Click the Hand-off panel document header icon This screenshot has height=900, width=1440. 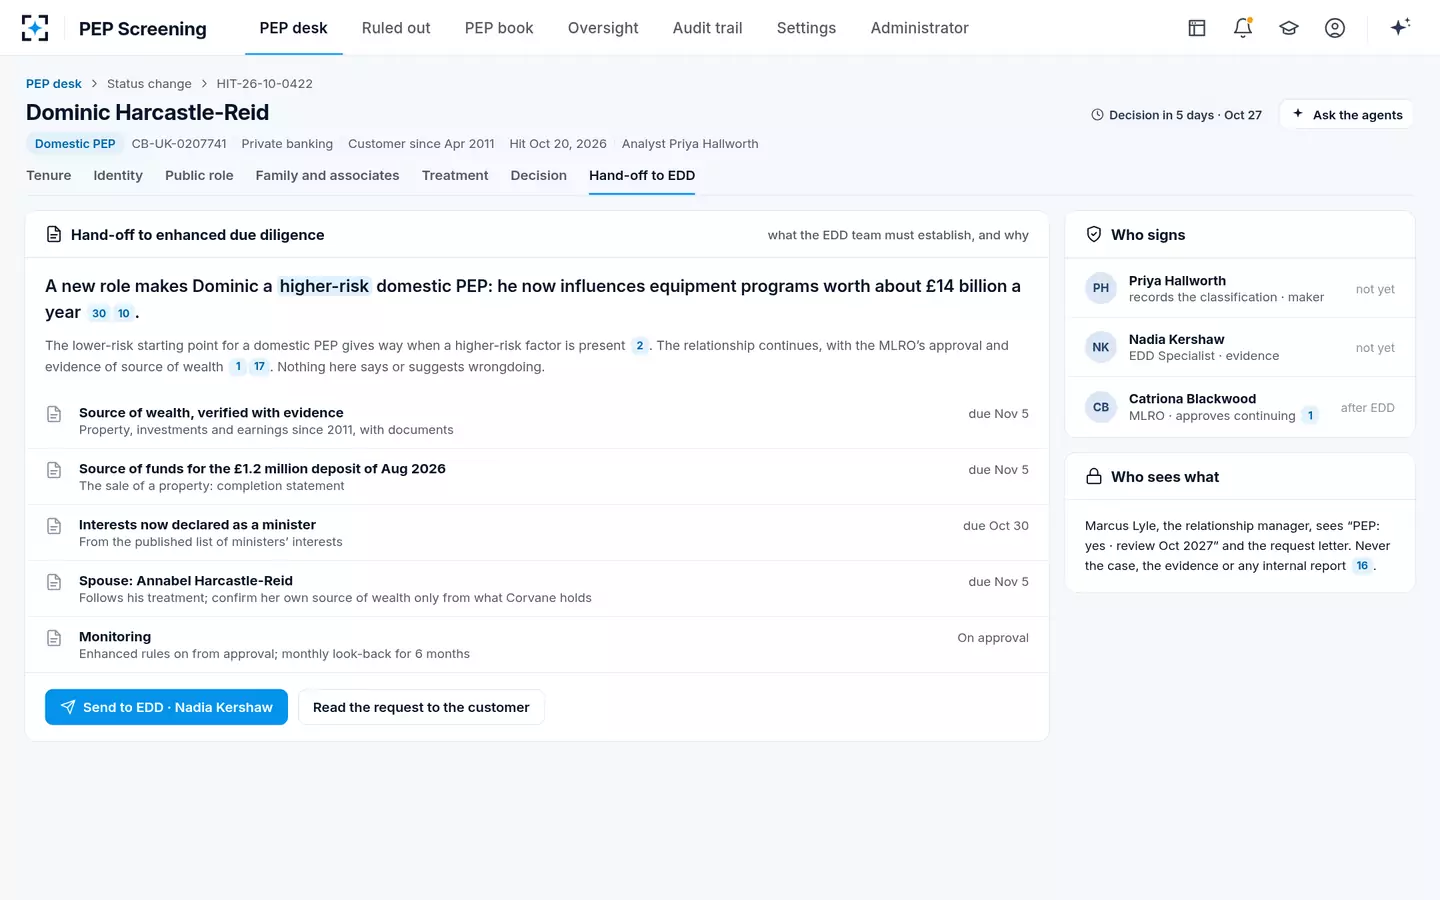coord(54,235)
